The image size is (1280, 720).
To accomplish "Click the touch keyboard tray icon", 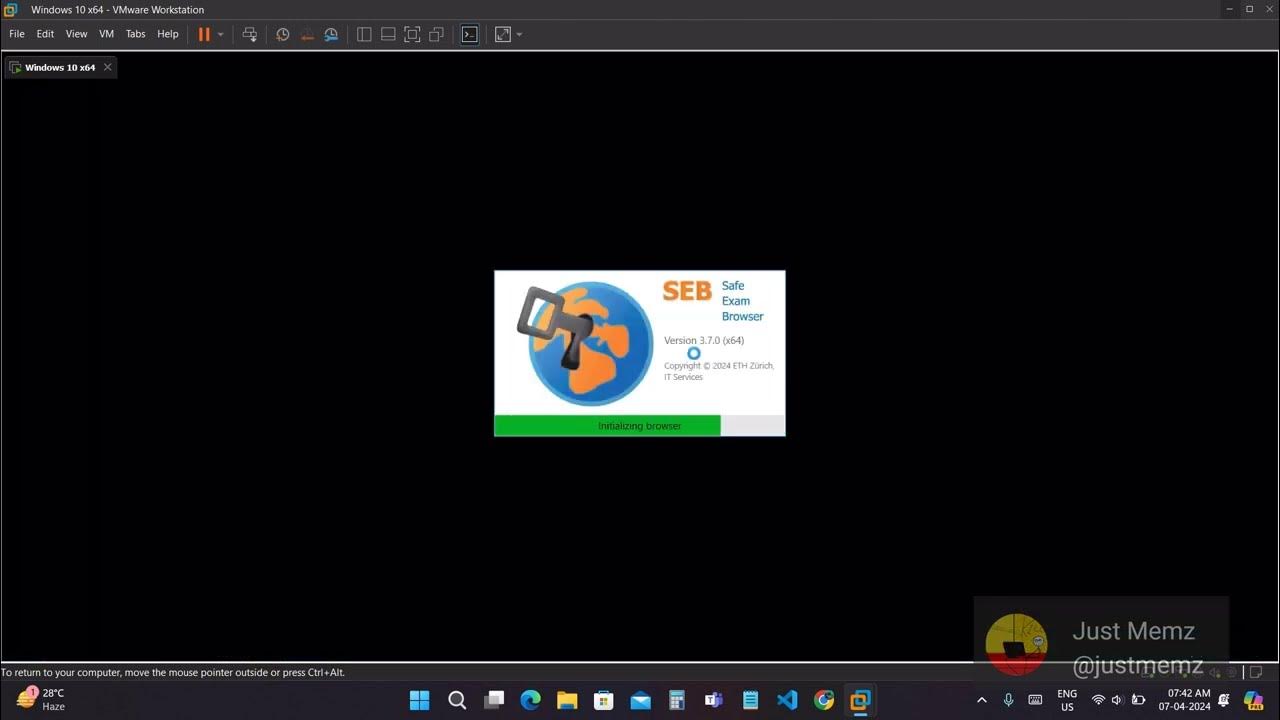I will click(1035, 700).
